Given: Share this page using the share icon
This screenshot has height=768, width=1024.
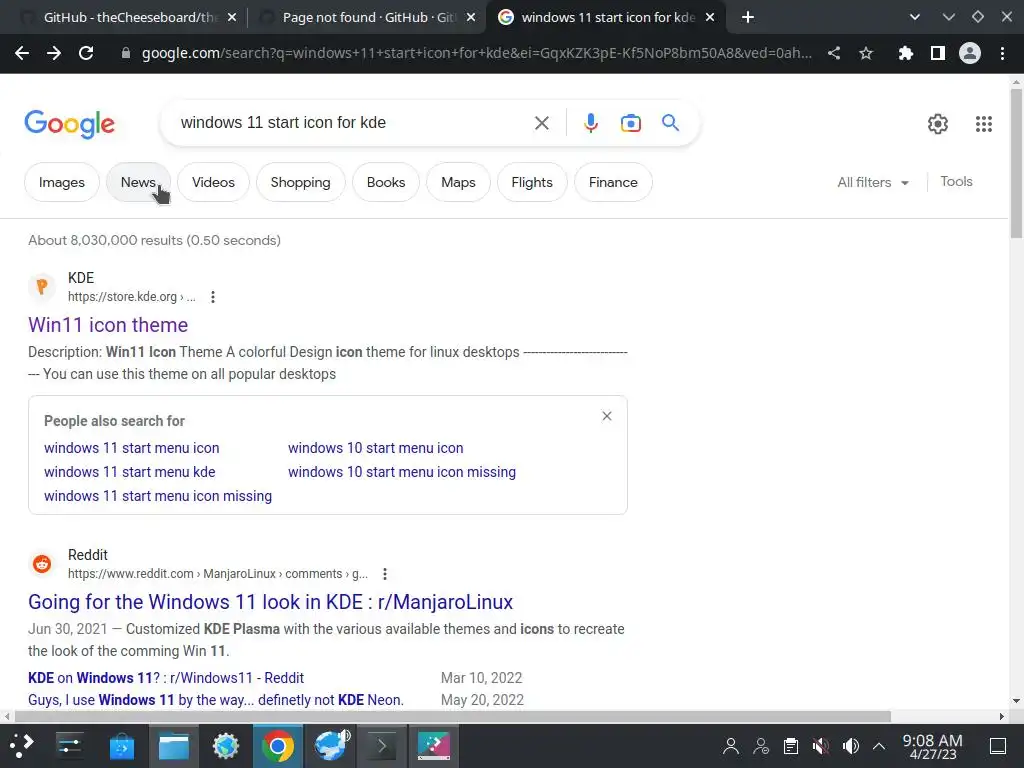Looking at the screenshot, I should 834,53.
